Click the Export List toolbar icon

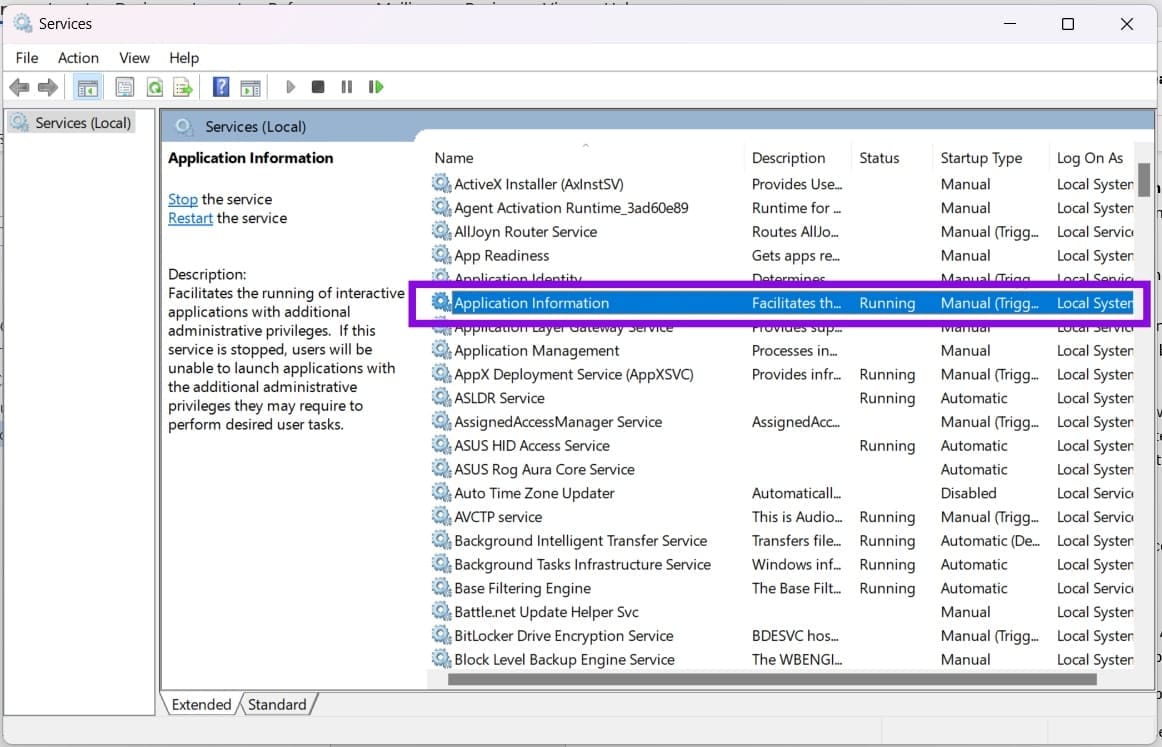point(182,87)
